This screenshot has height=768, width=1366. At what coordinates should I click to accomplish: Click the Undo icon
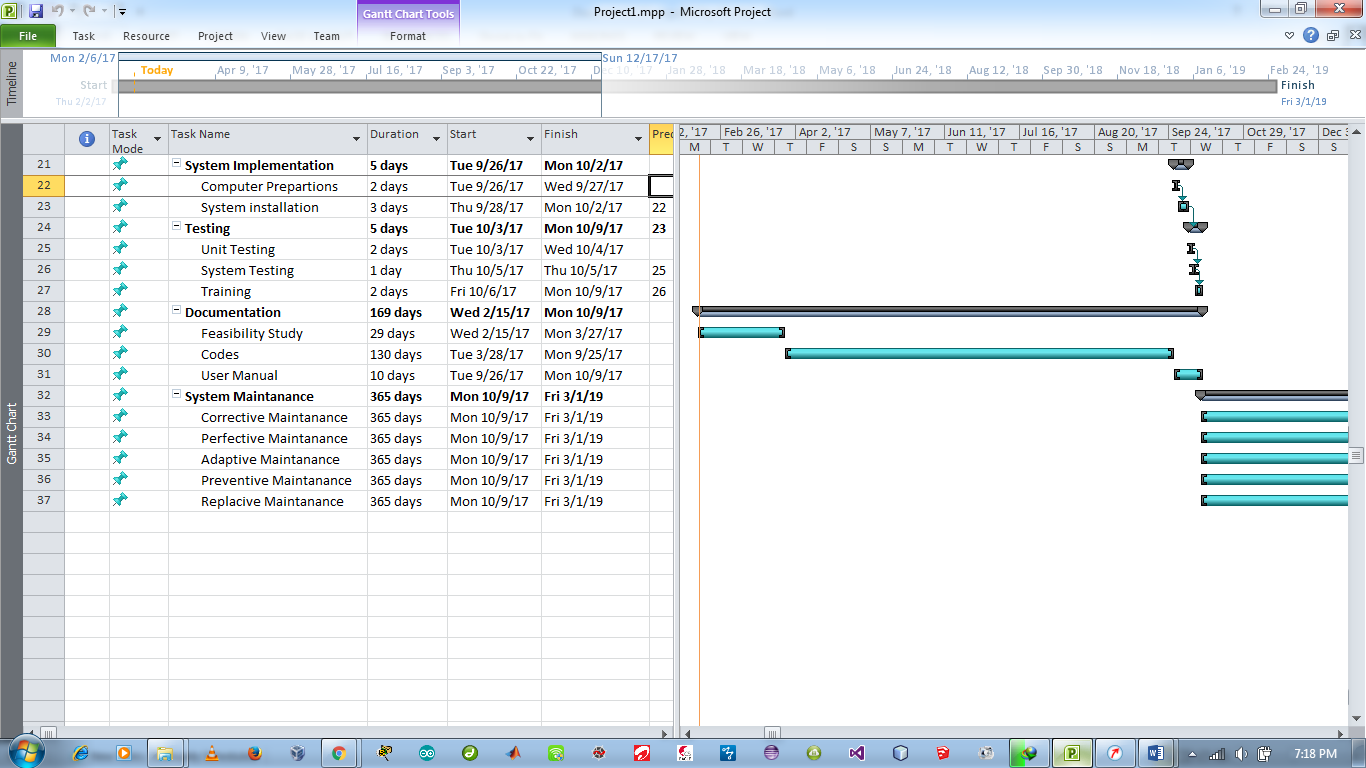coord(56,11)
